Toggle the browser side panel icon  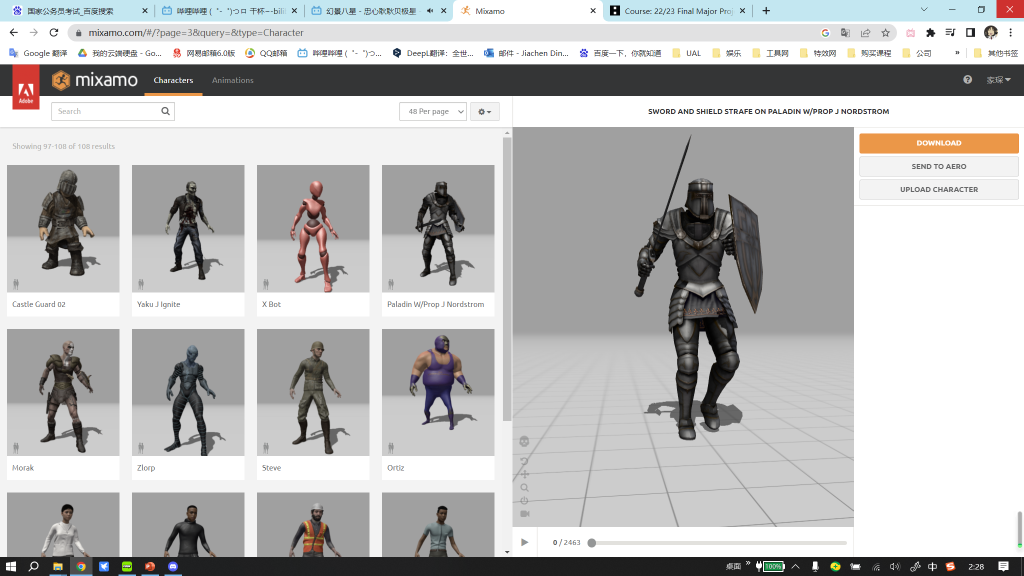[970, 33]
